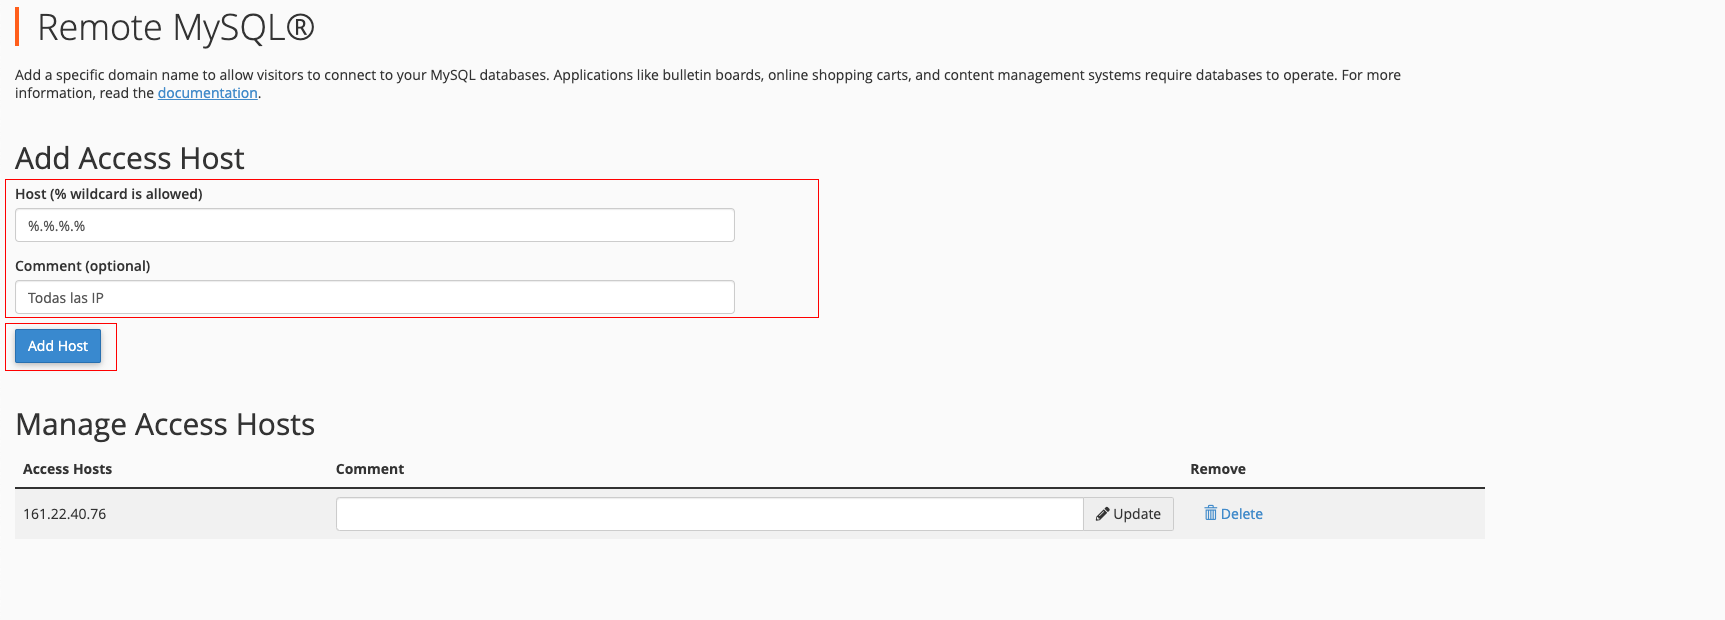Image resolution: width=1725 pixels, height=620 pixels.
Task: Delete access host 161.22.40.76
Action: point(1233,514)
